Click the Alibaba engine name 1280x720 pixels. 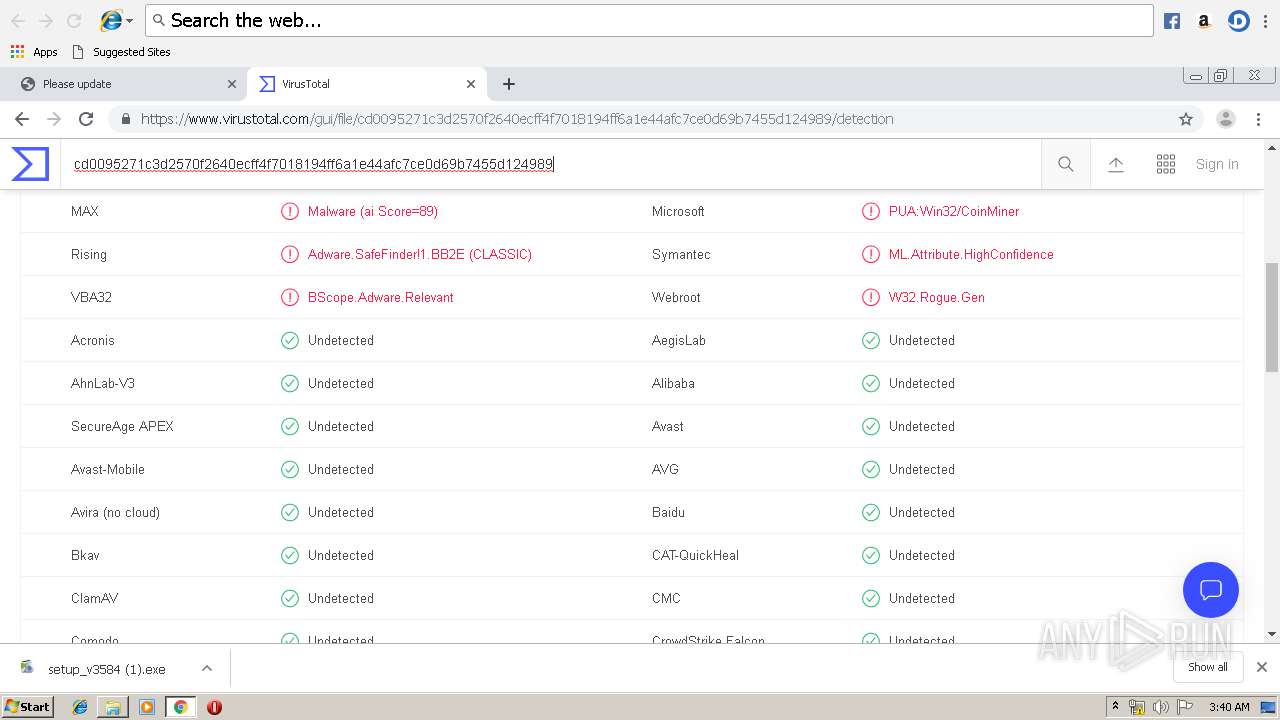(673, 383)
